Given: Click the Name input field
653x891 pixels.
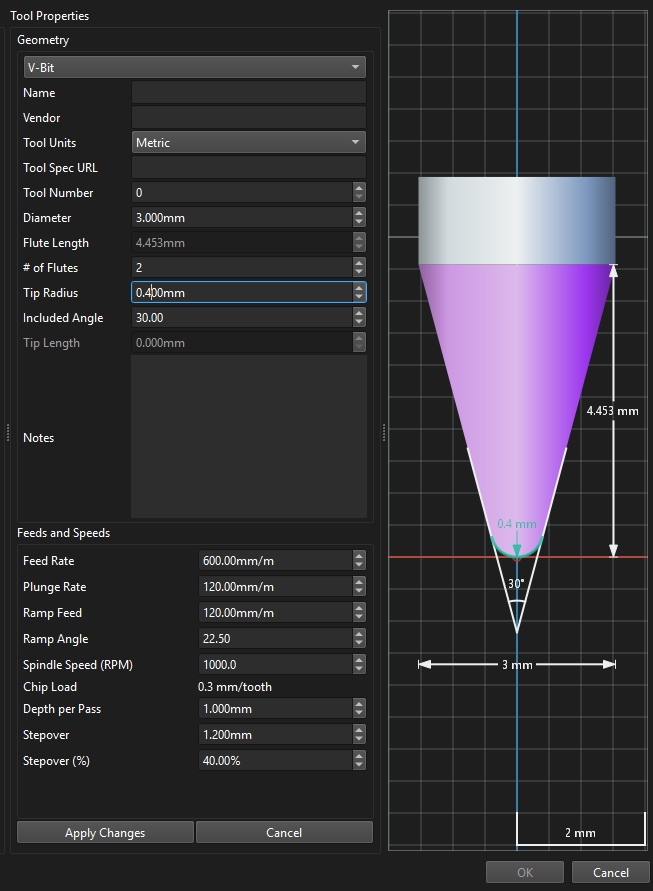Looking at the screenshot, I should coord(248,93).
